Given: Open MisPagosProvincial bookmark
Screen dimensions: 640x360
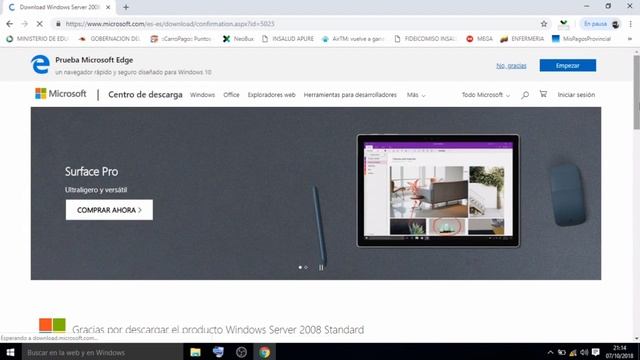Looking at the screenshot, I should 582,39.
